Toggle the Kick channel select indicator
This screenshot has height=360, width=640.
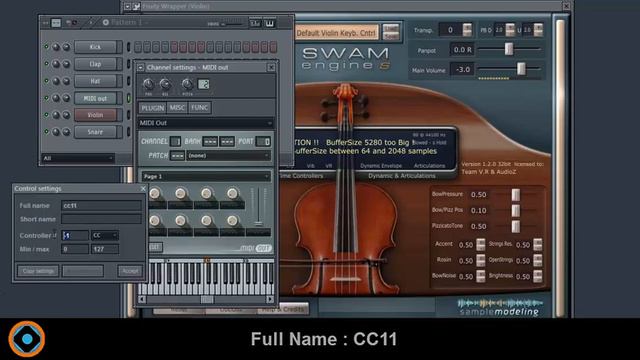(129, 47)
